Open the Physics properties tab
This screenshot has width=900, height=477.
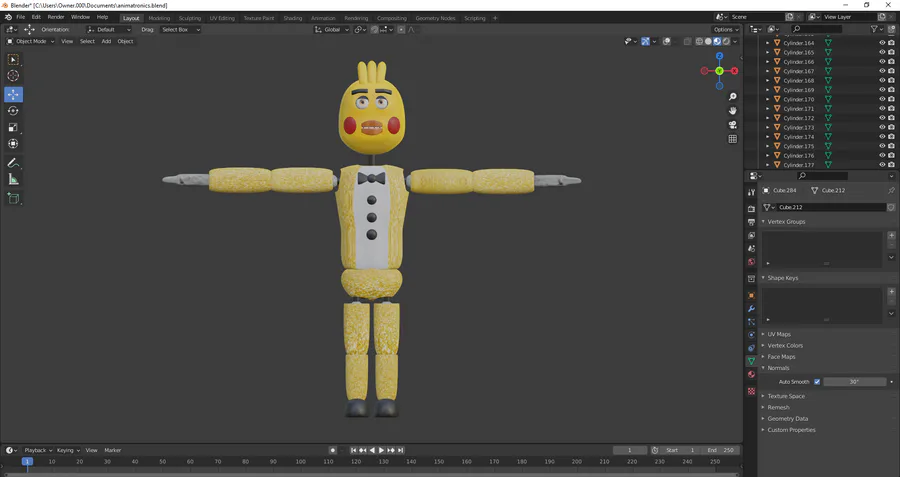pos(751,335)
